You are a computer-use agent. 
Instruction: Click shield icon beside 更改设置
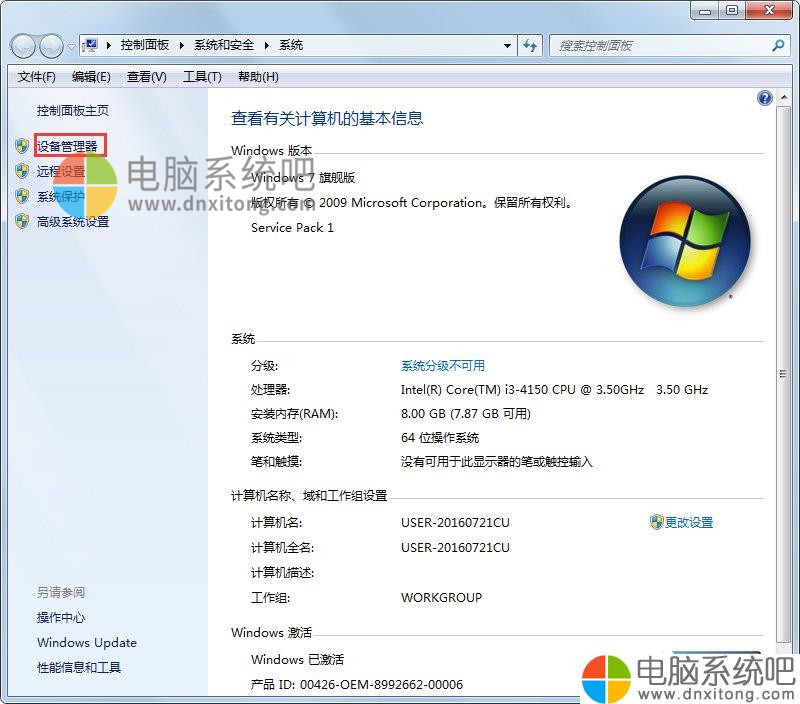(656, 522)
